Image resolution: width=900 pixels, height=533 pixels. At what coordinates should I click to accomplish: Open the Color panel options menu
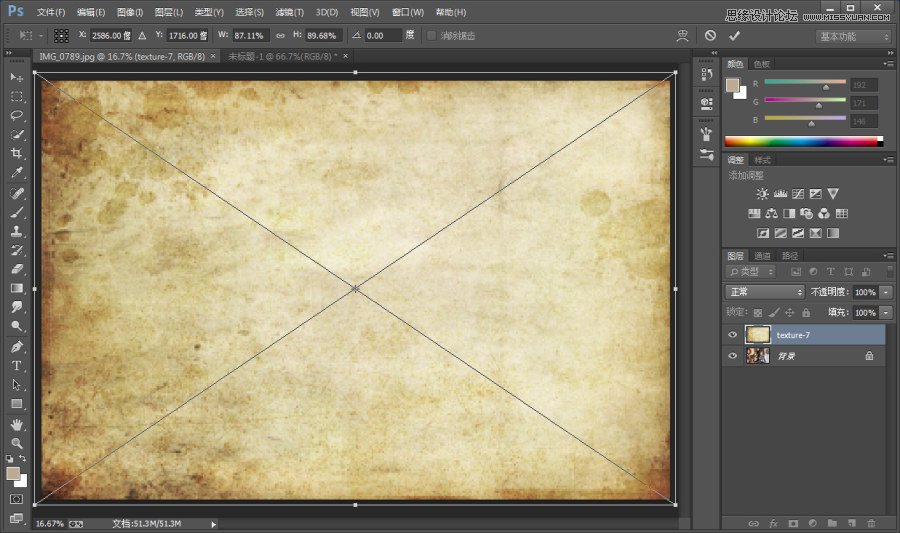pyautogui.click(x=889, y=64)
